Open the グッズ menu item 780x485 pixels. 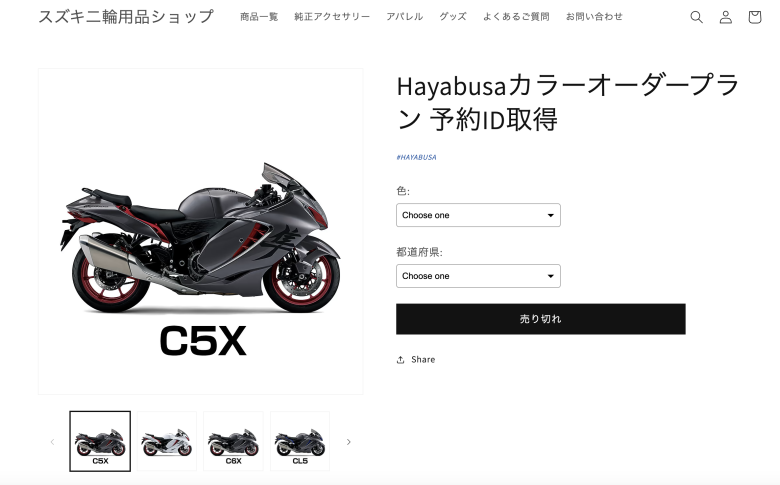coord(453,17)
